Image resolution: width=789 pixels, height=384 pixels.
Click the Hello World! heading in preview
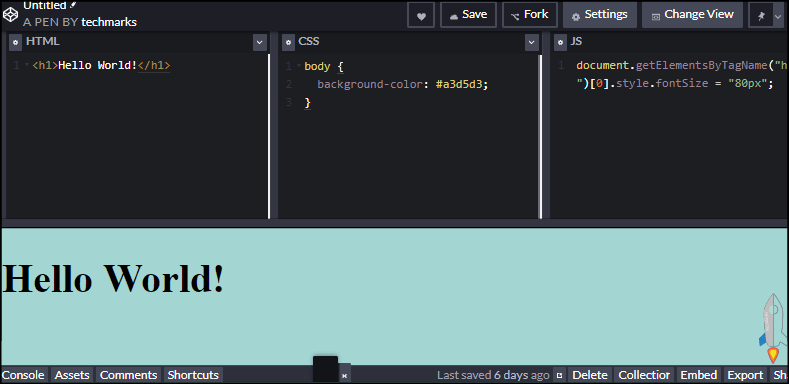(x=113, y=278)
